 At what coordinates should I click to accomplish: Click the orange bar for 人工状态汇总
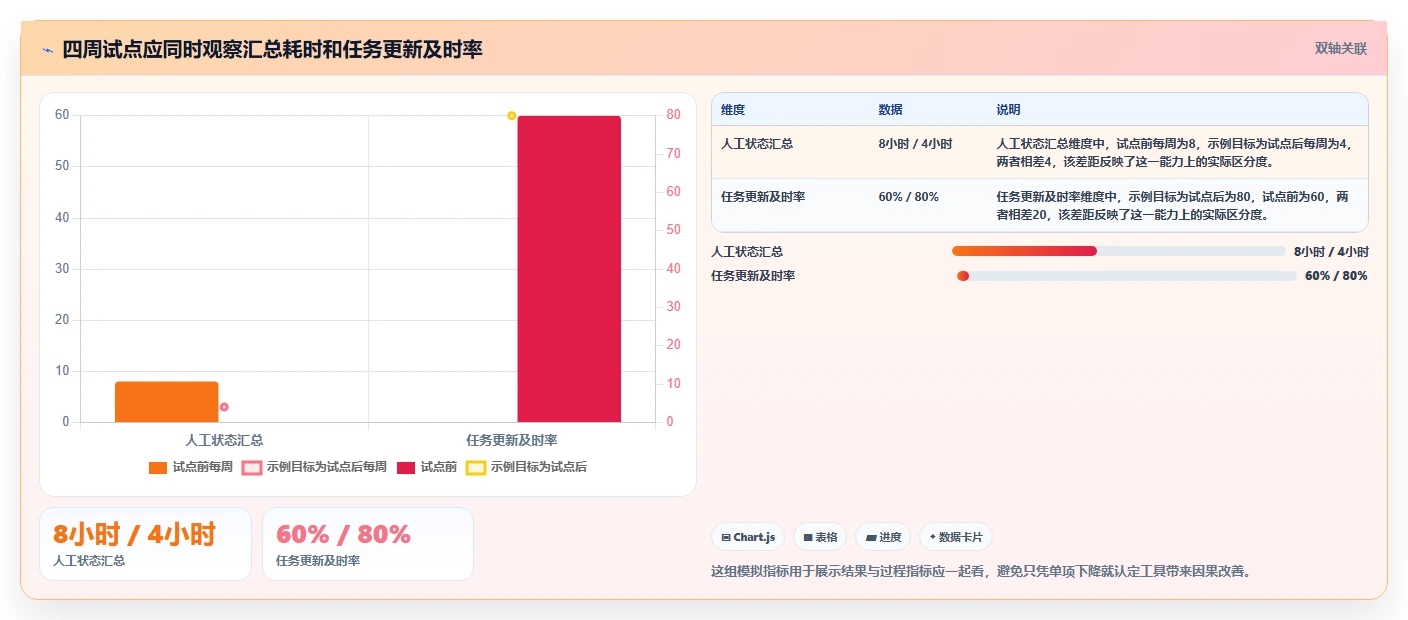(x=167, y=402)
